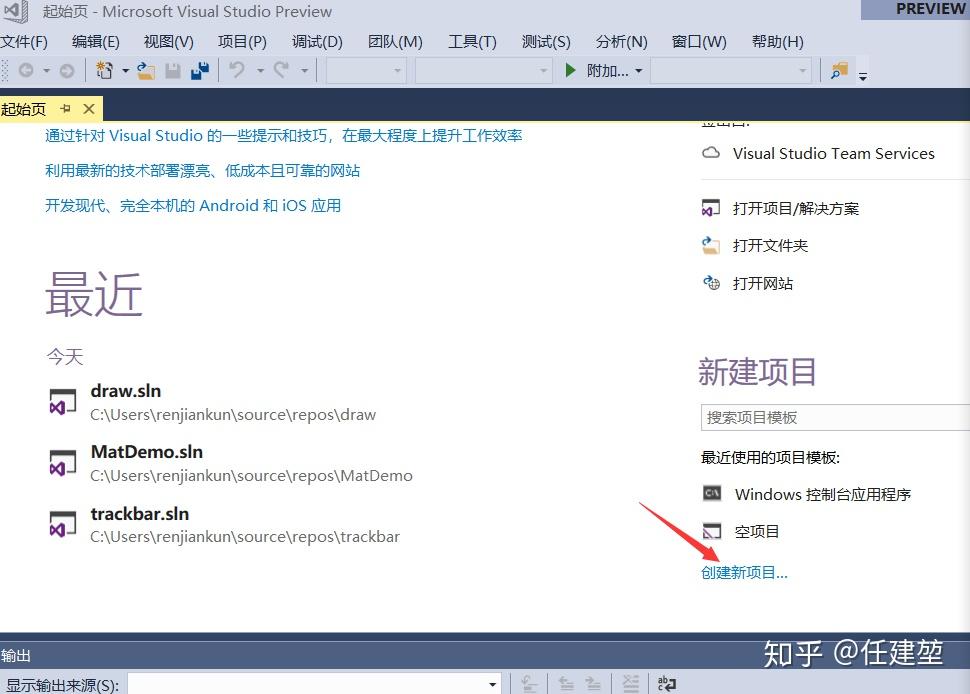Expand the Undo history dropdown arrow
This screenshot has width=970, height=694.
pos(260,71)
